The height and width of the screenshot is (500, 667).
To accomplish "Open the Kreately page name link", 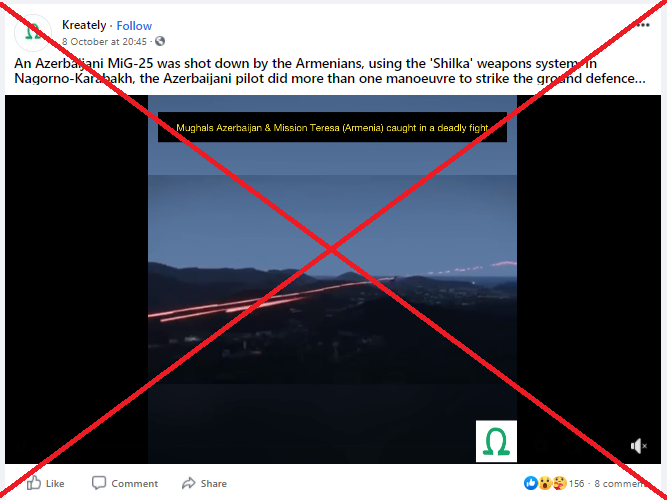I will [x=84, y=25].
